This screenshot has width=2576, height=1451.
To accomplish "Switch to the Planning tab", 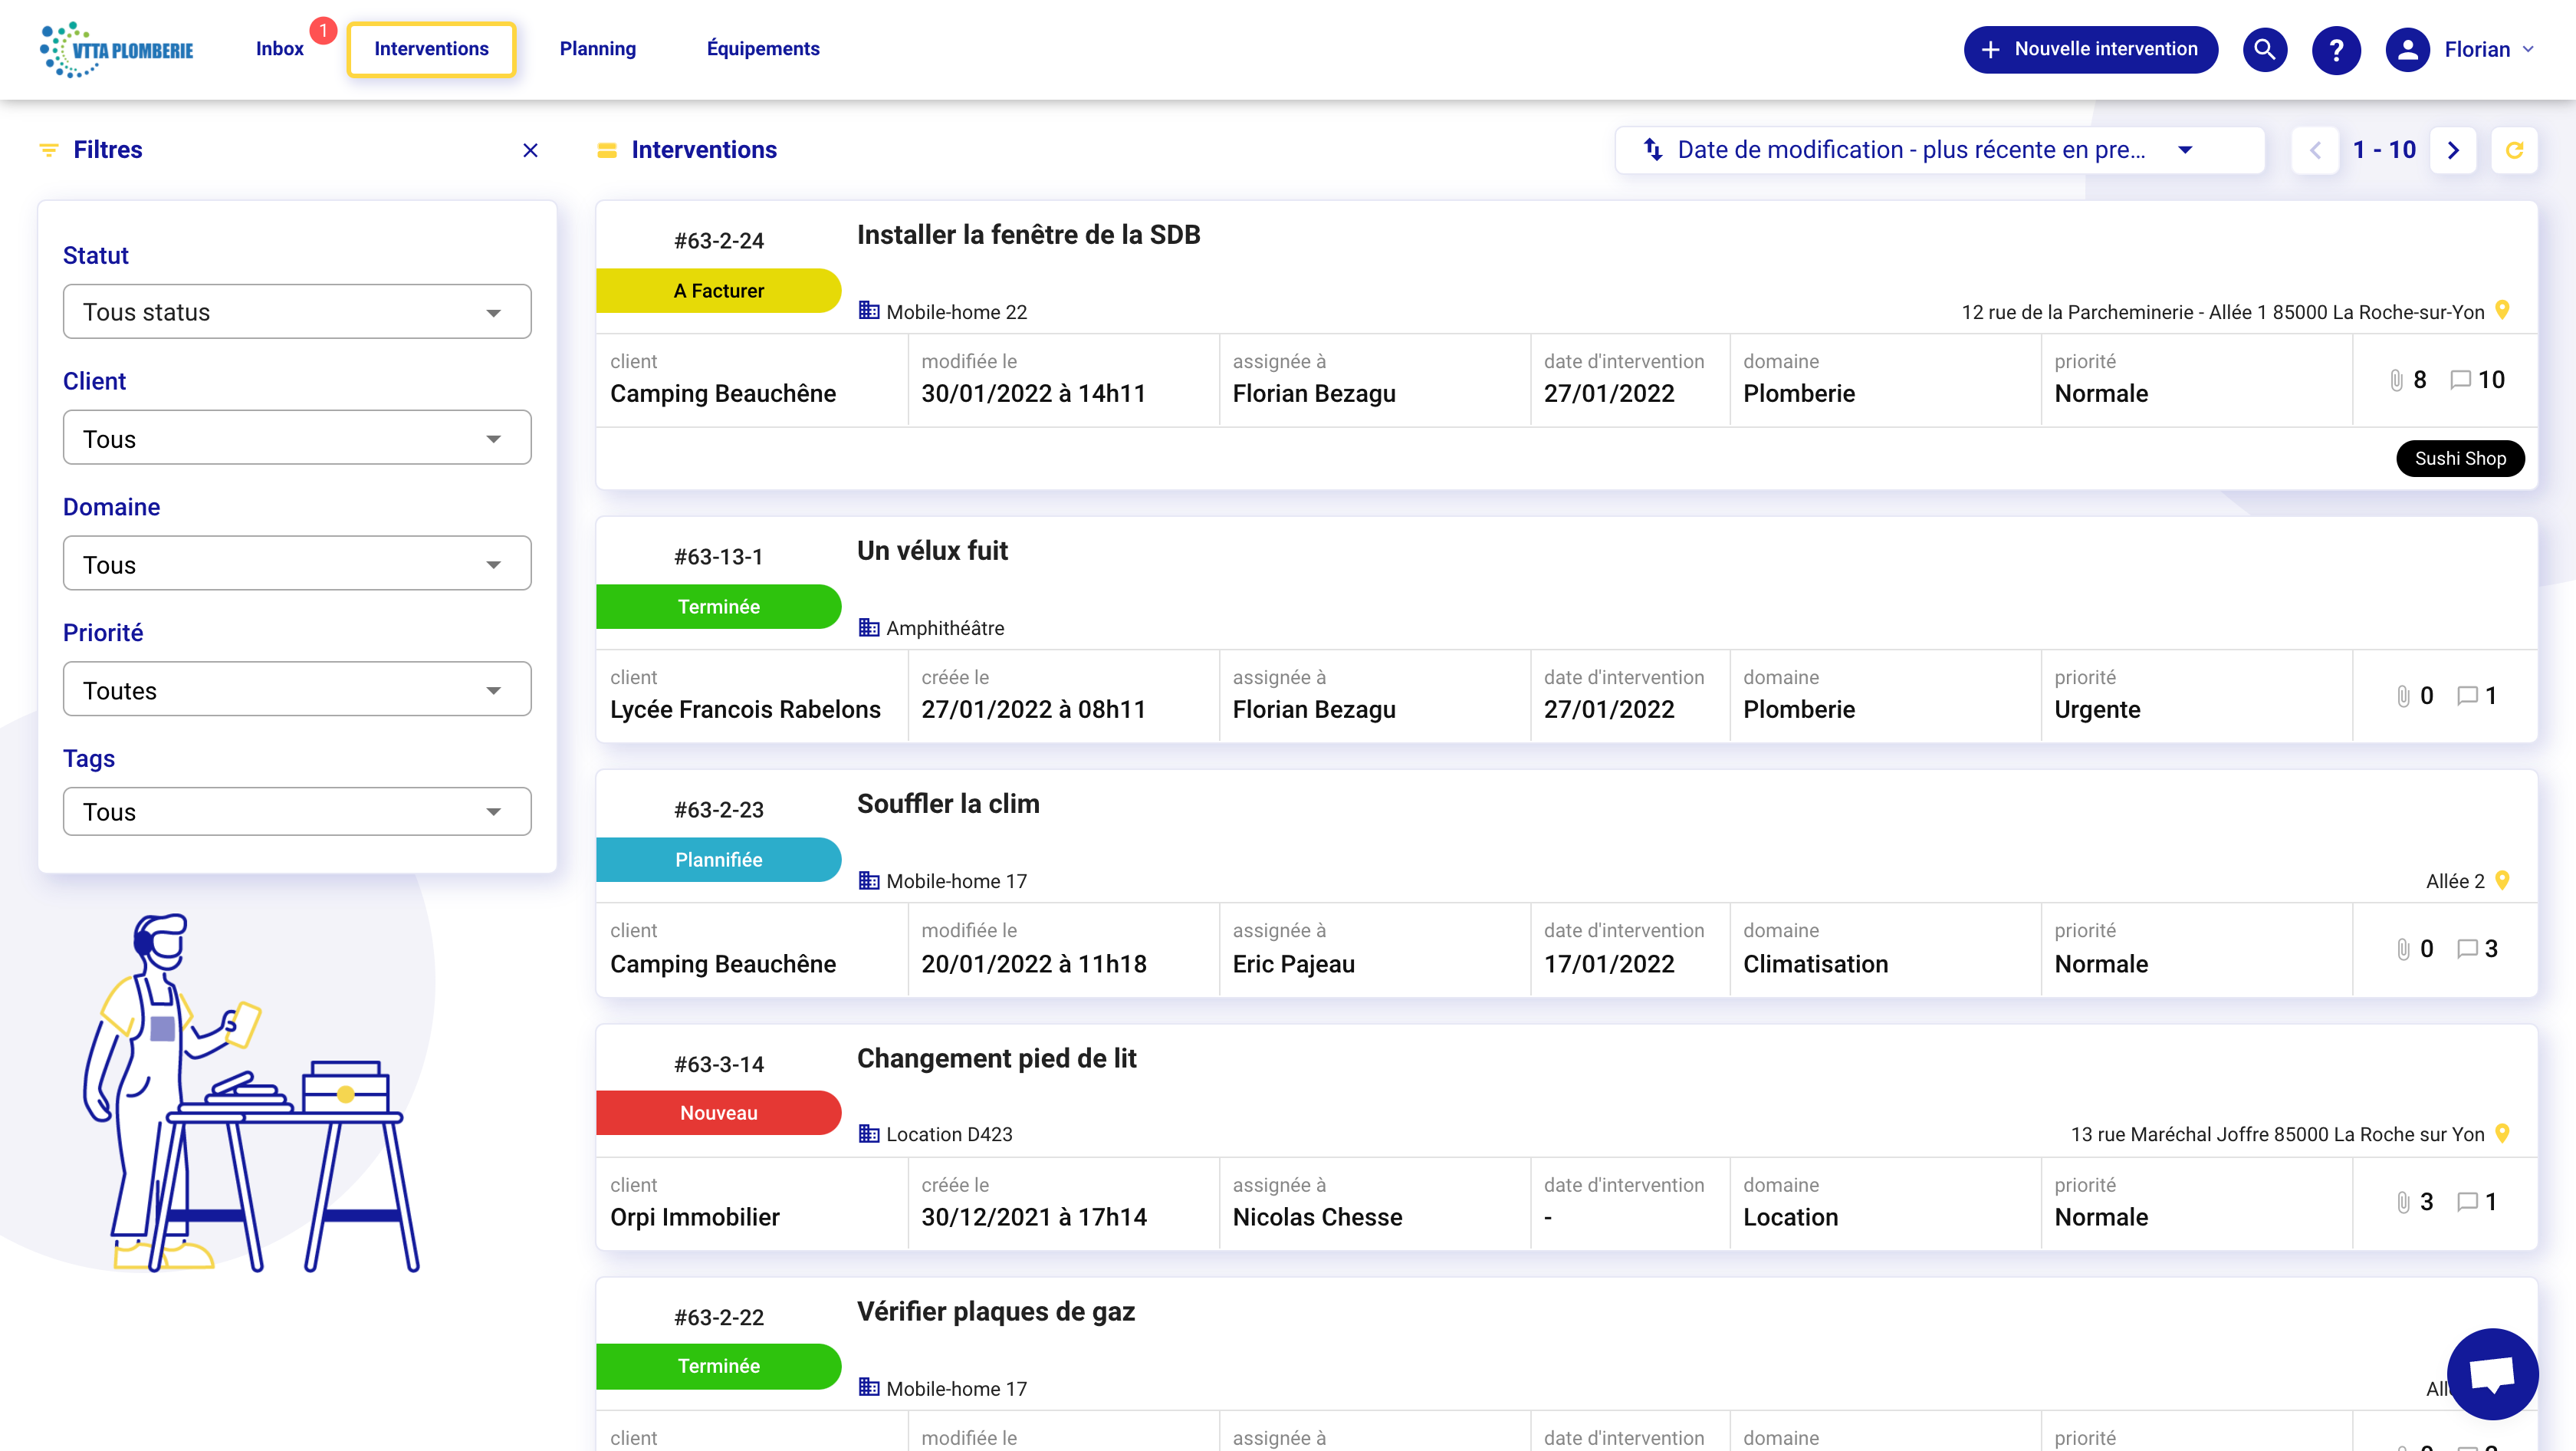I will pyautogui.click(x=597, y=49).
